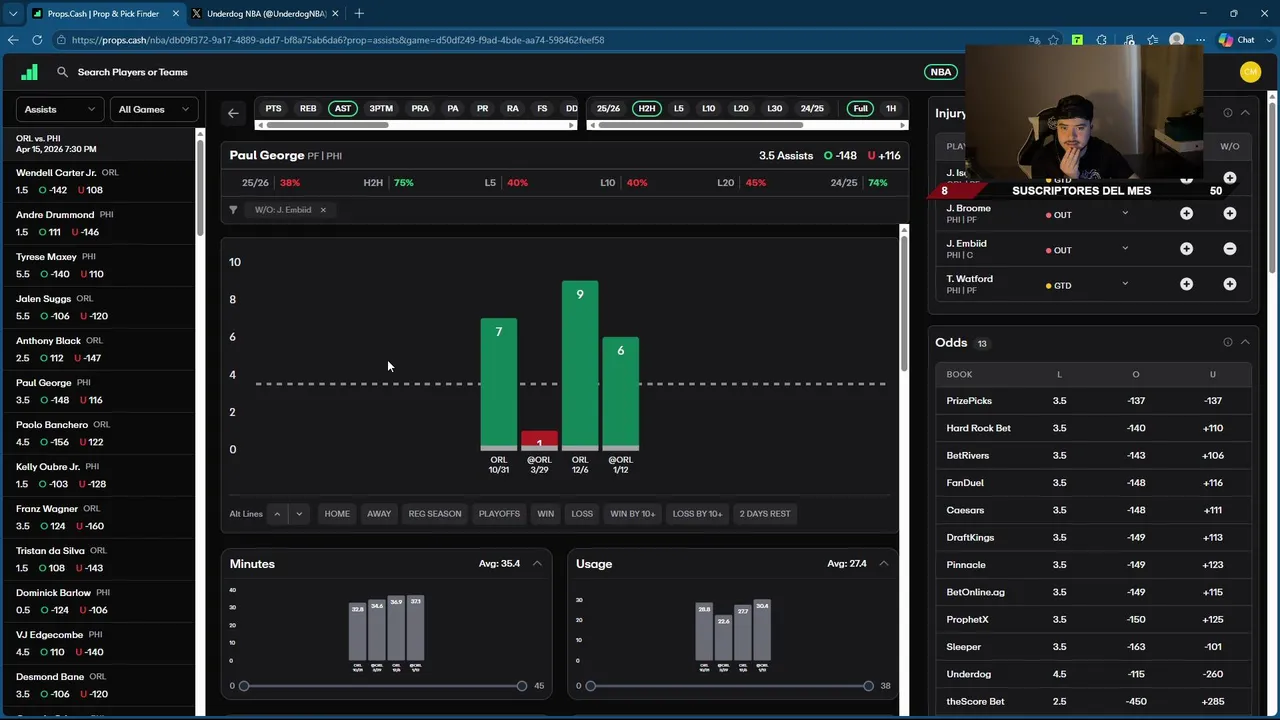The image size is (1280, 720).
Task: Click the W/O plus icon for T. Watford
Action: [x=1230, y=284]
